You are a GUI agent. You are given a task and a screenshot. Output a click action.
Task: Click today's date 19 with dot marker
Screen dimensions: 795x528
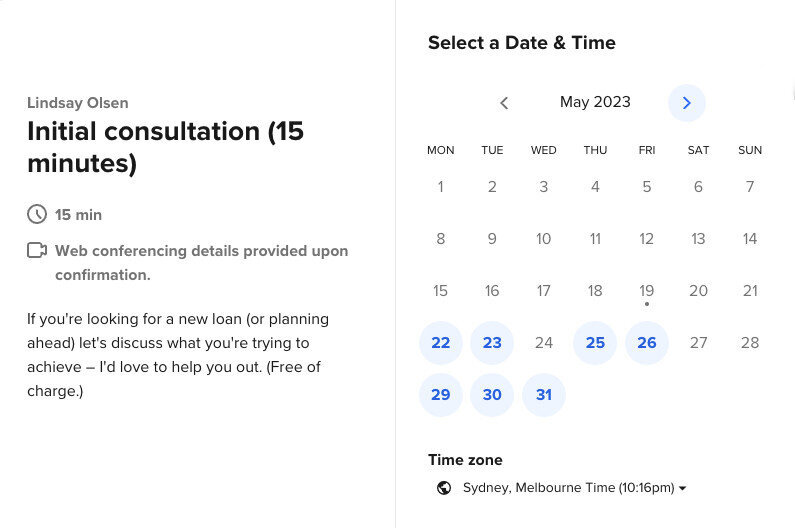point(646,291)
